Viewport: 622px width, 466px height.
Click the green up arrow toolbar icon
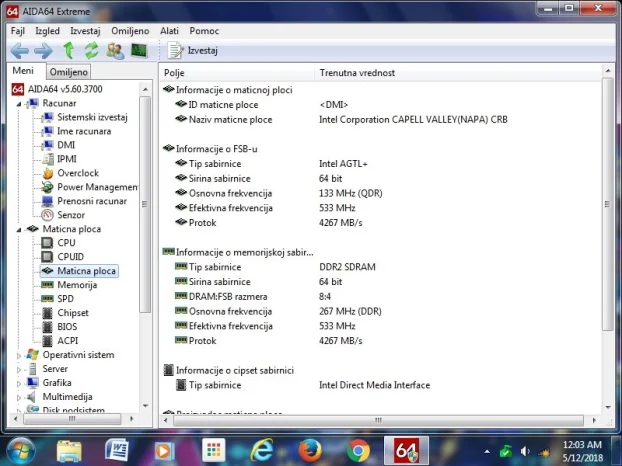(x=69, y=50)
